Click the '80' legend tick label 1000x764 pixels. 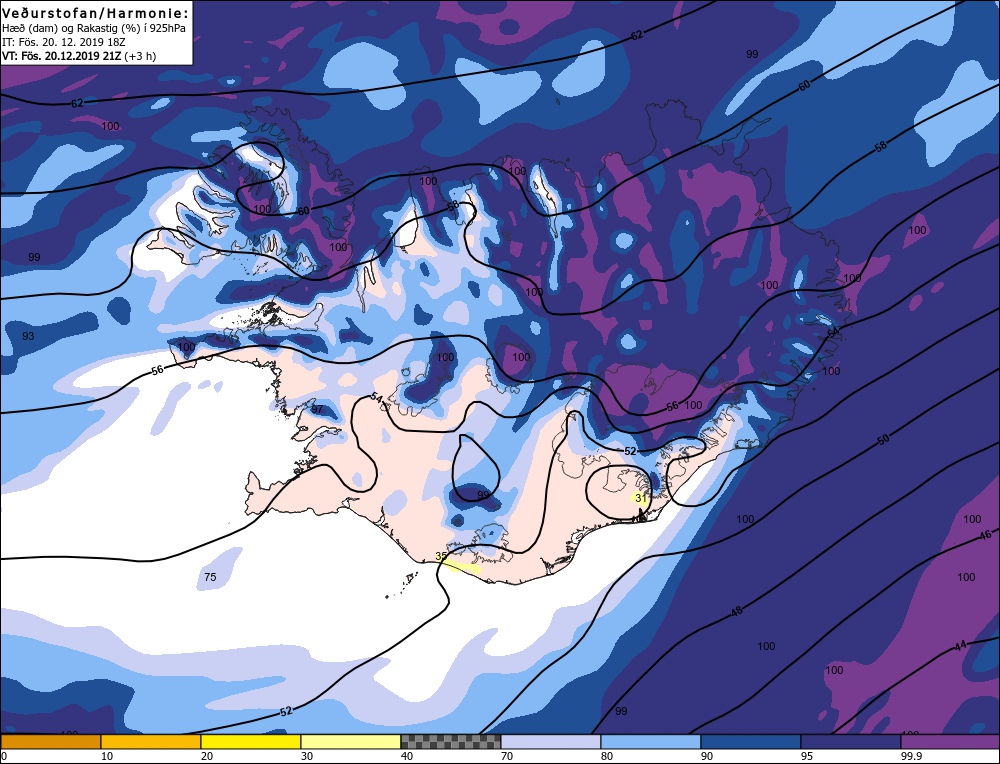point(607,756)
